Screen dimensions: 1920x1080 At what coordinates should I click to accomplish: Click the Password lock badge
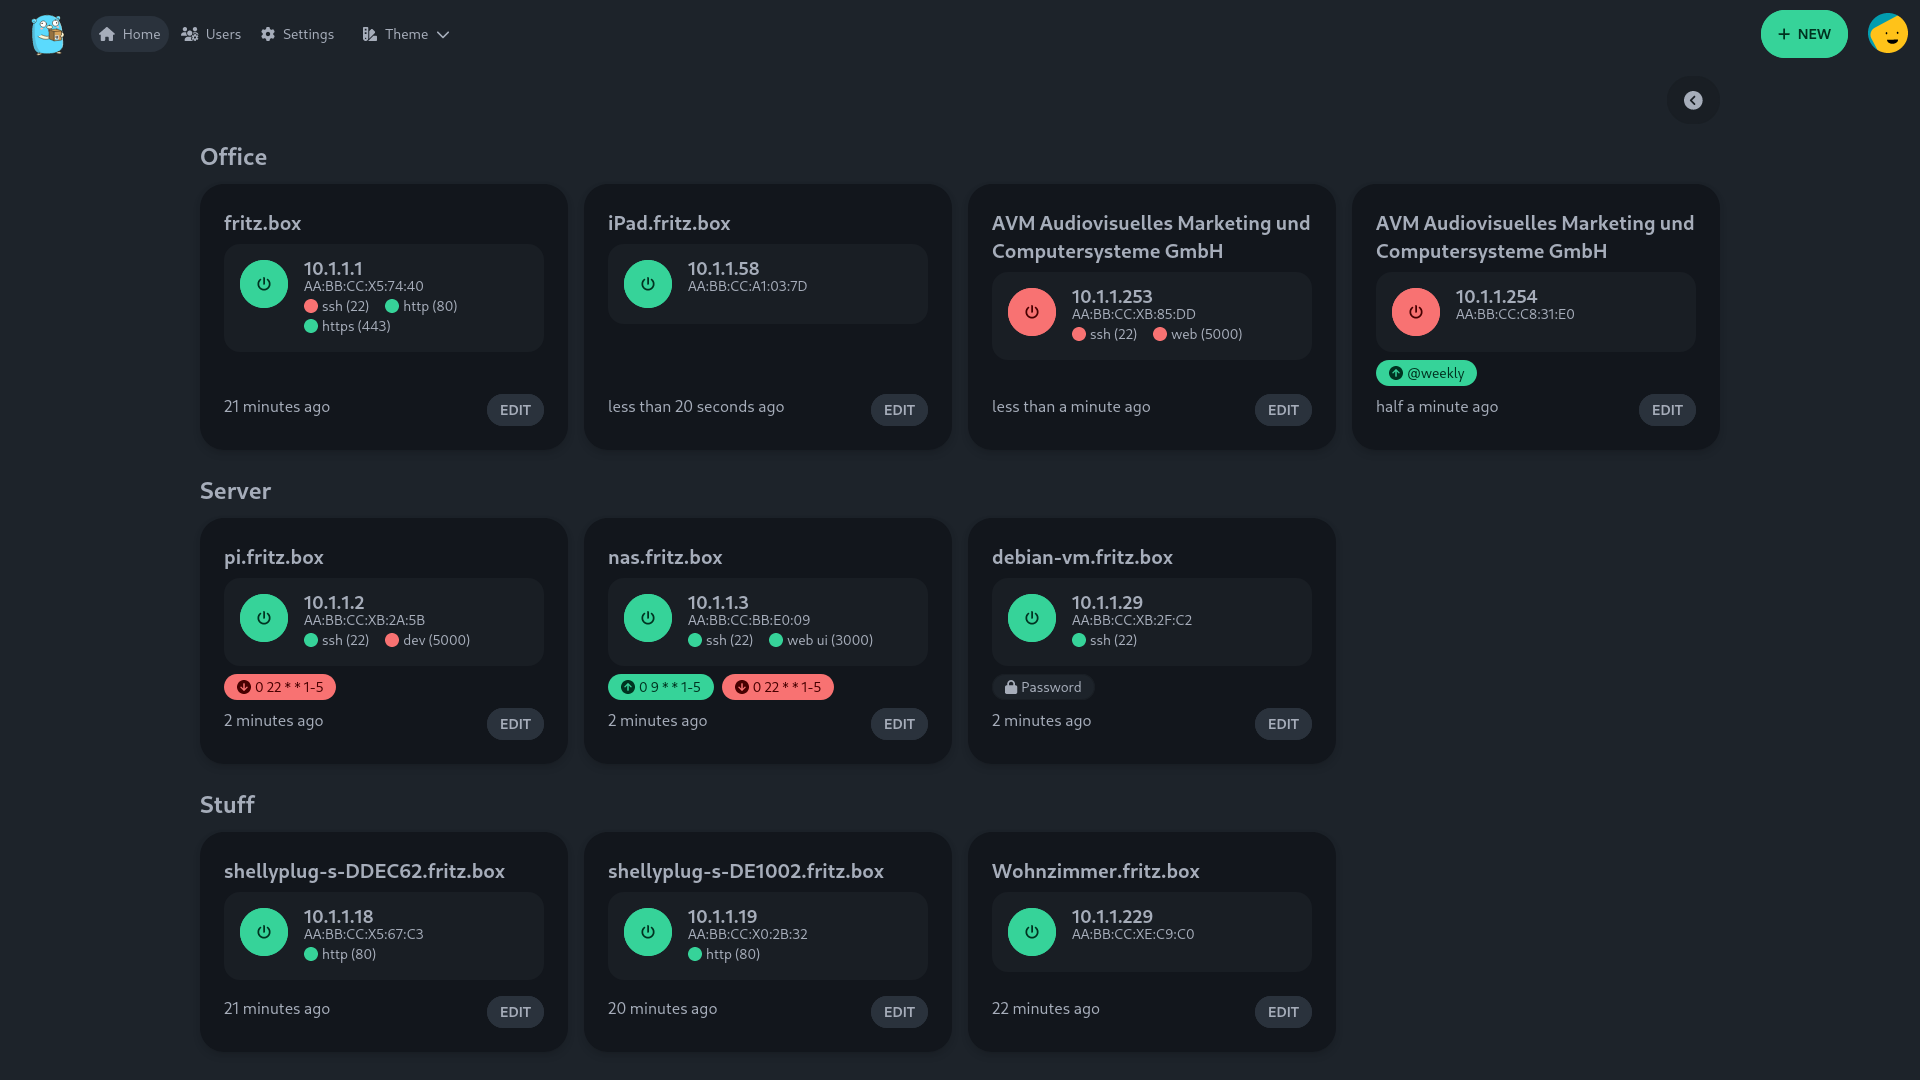tap(1042, 687)
